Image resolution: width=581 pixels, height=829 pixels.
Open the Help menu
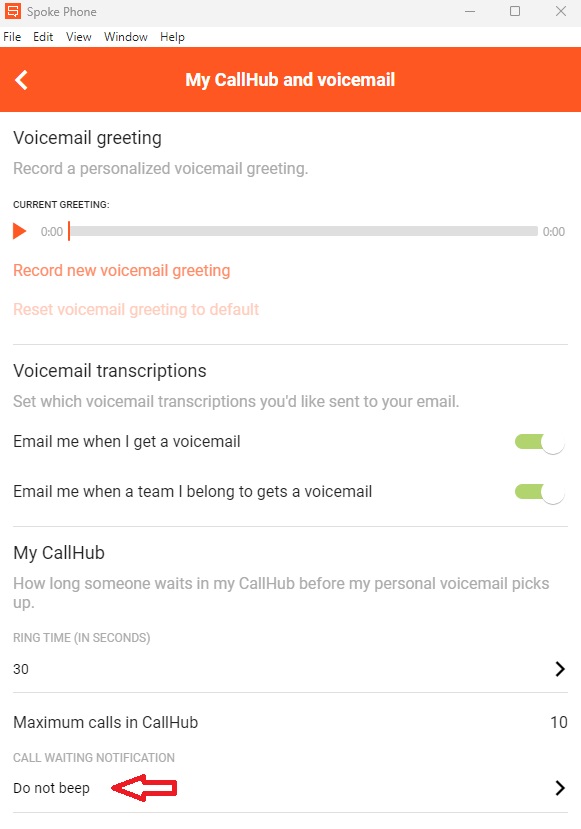tap(172, 37)
